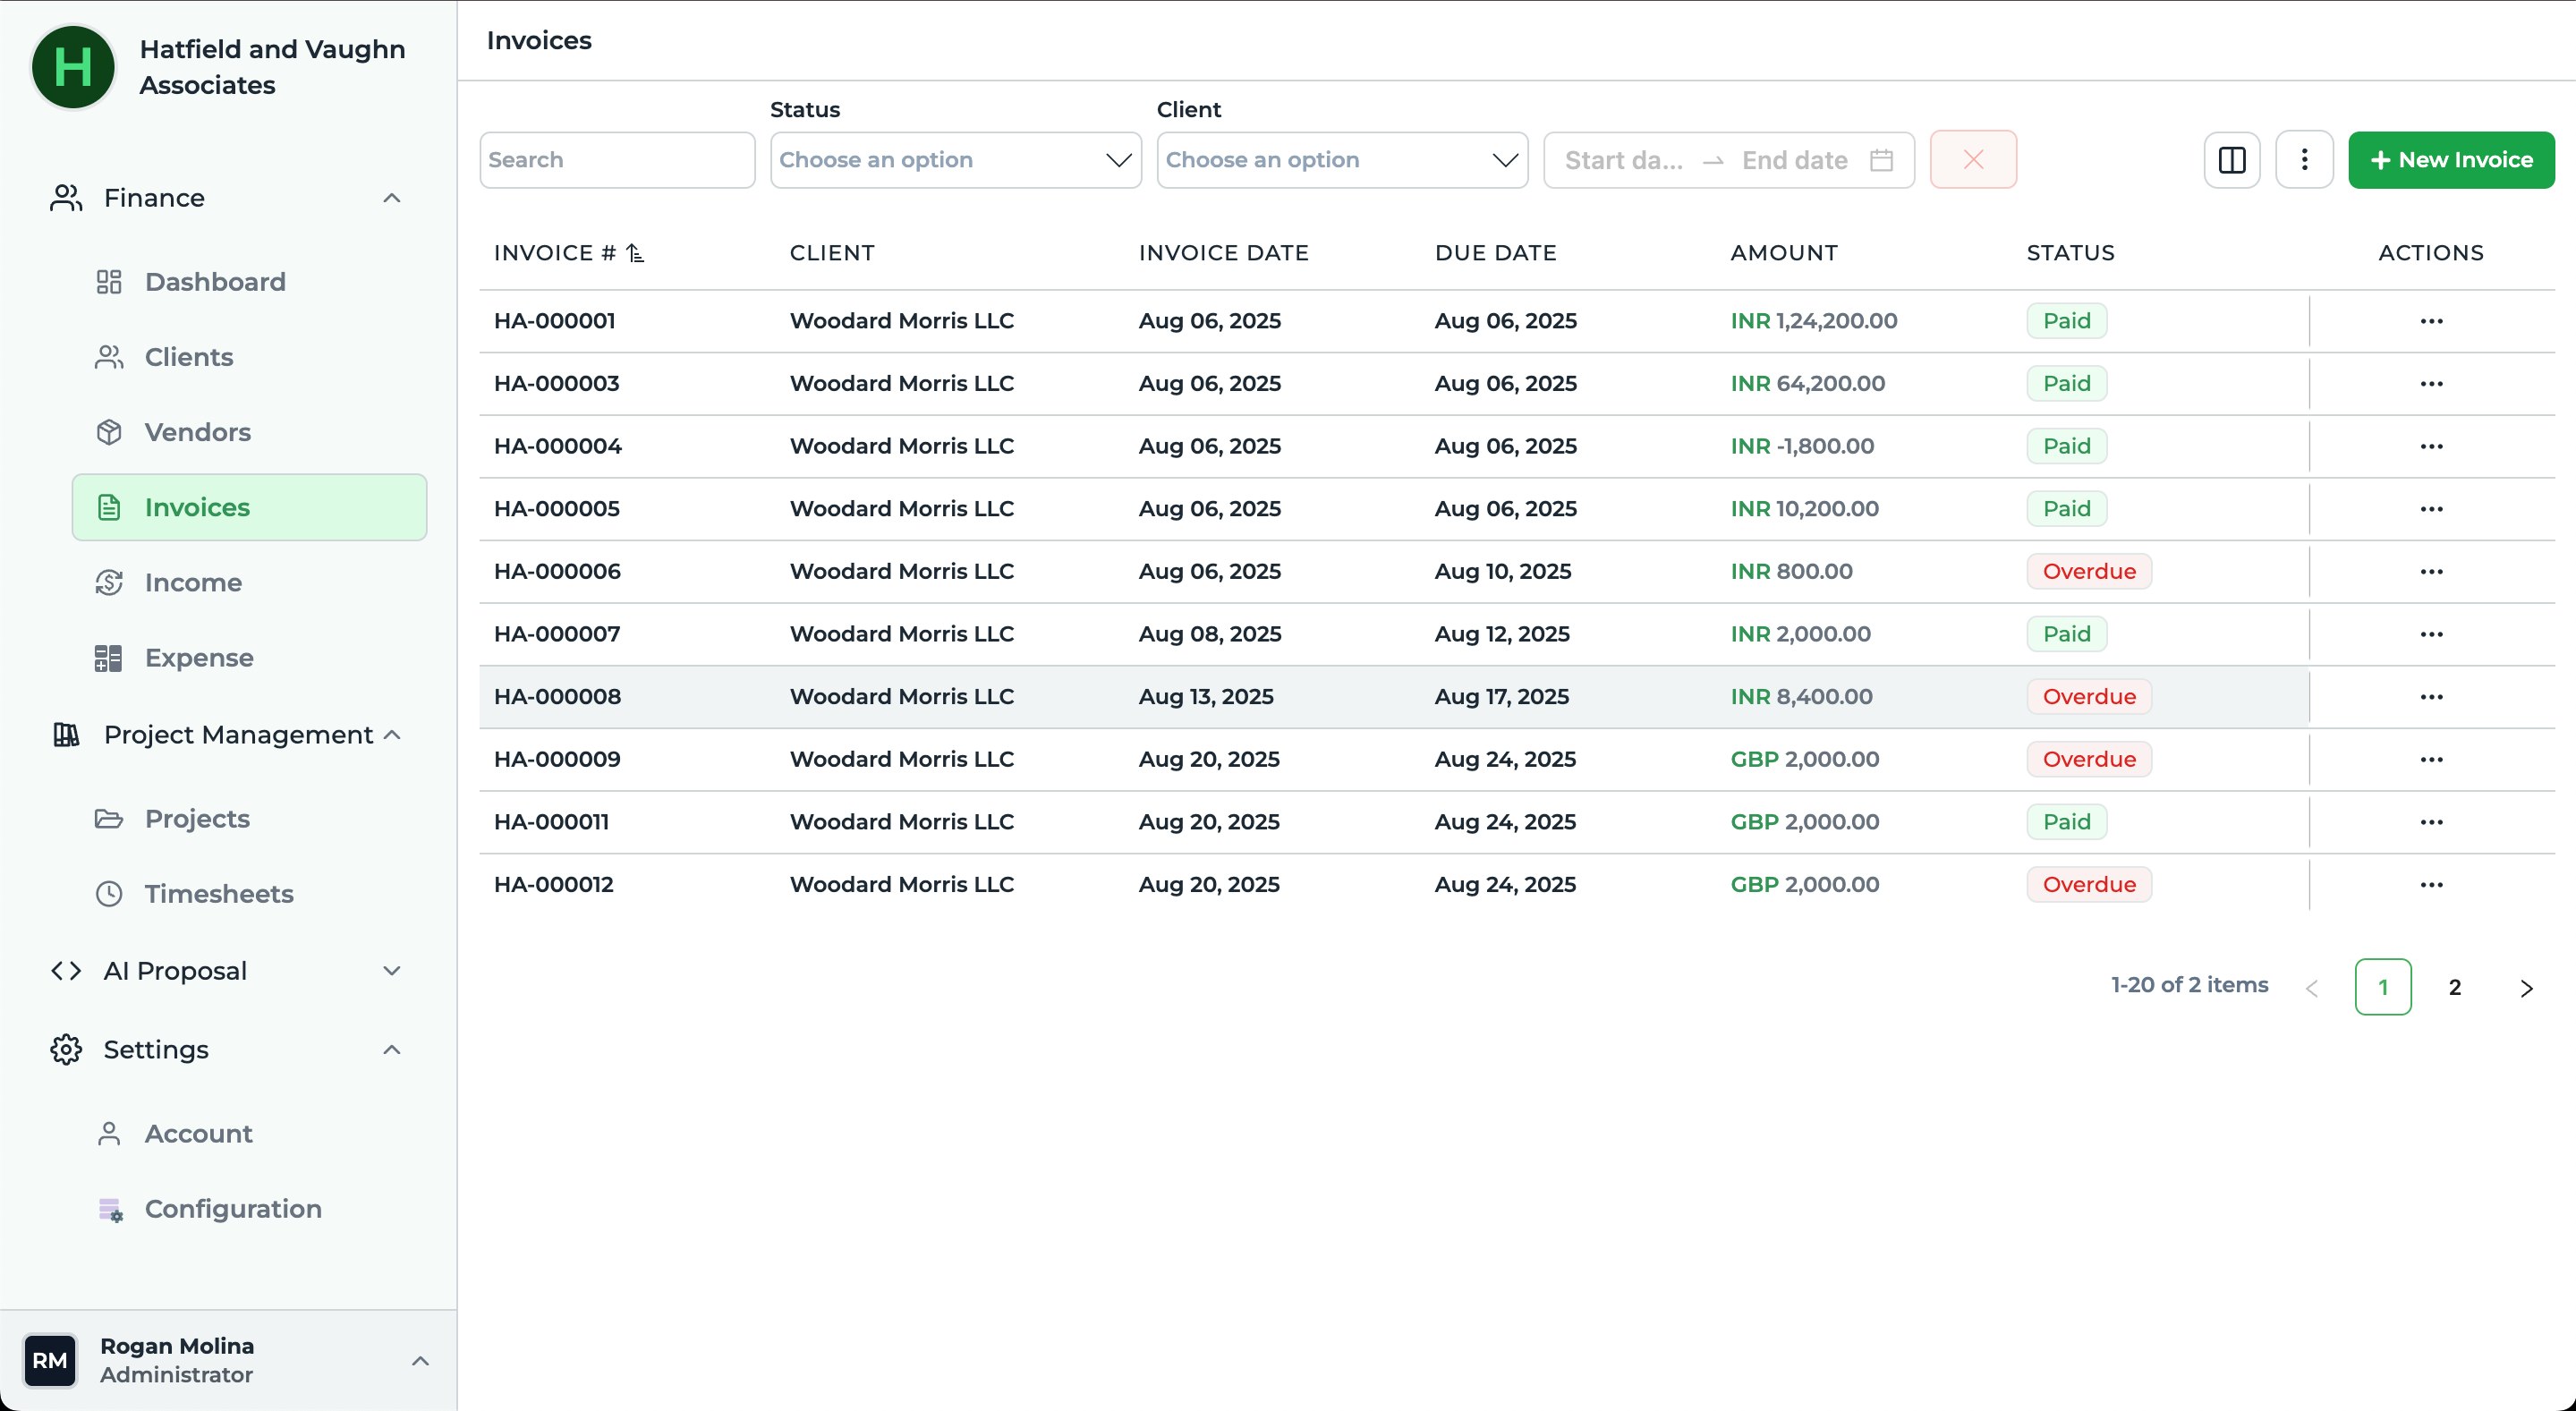This screenshot has height=1411, width=2576.
Task: Open actions menu for invoice HA-000009
Action: [x=2431, y=759]
